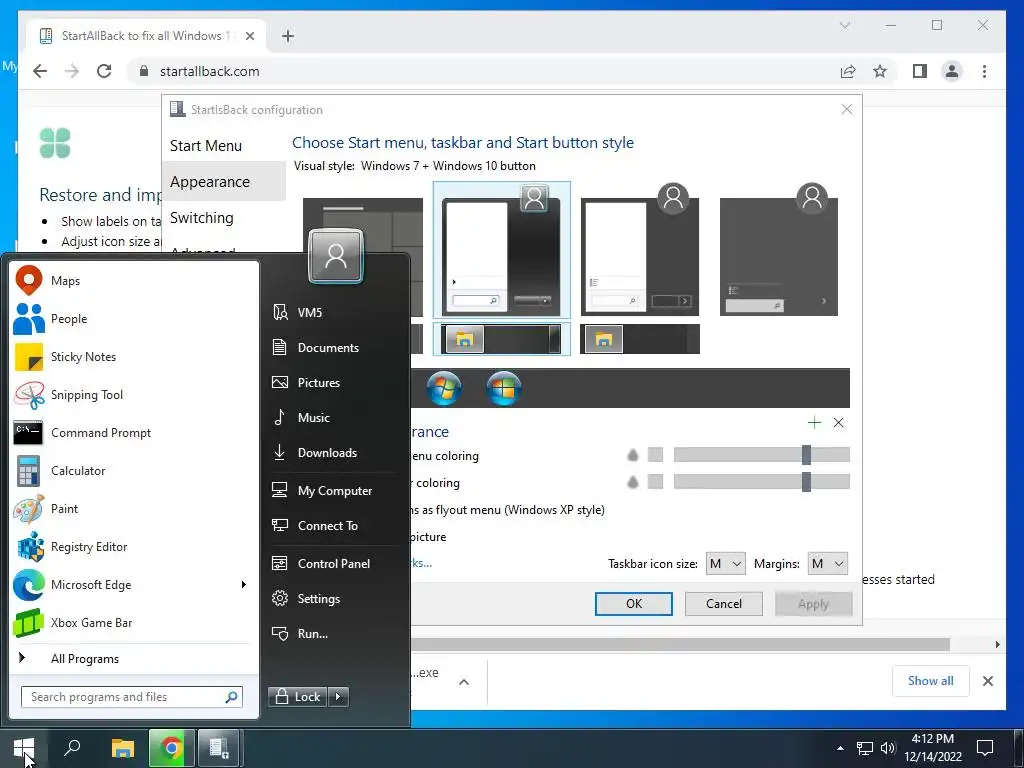Open taskbar search icon
Image resolution: width=1024 pixels, height=768 pixels.
72,748
